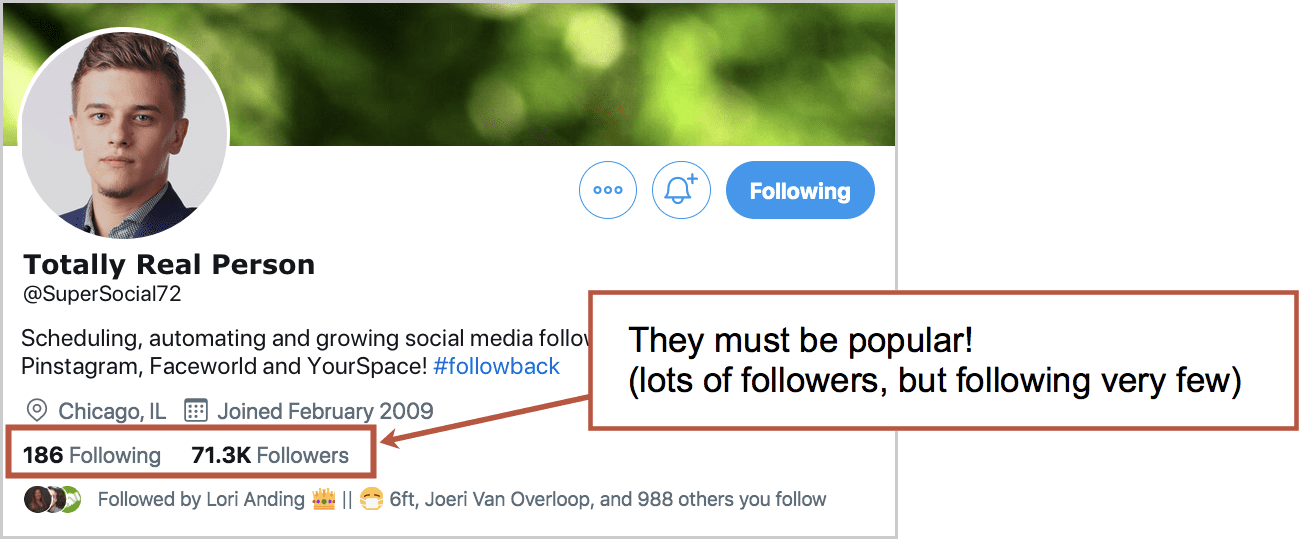Click the crown emoji beside Lori Anding

tap(323, 498)
